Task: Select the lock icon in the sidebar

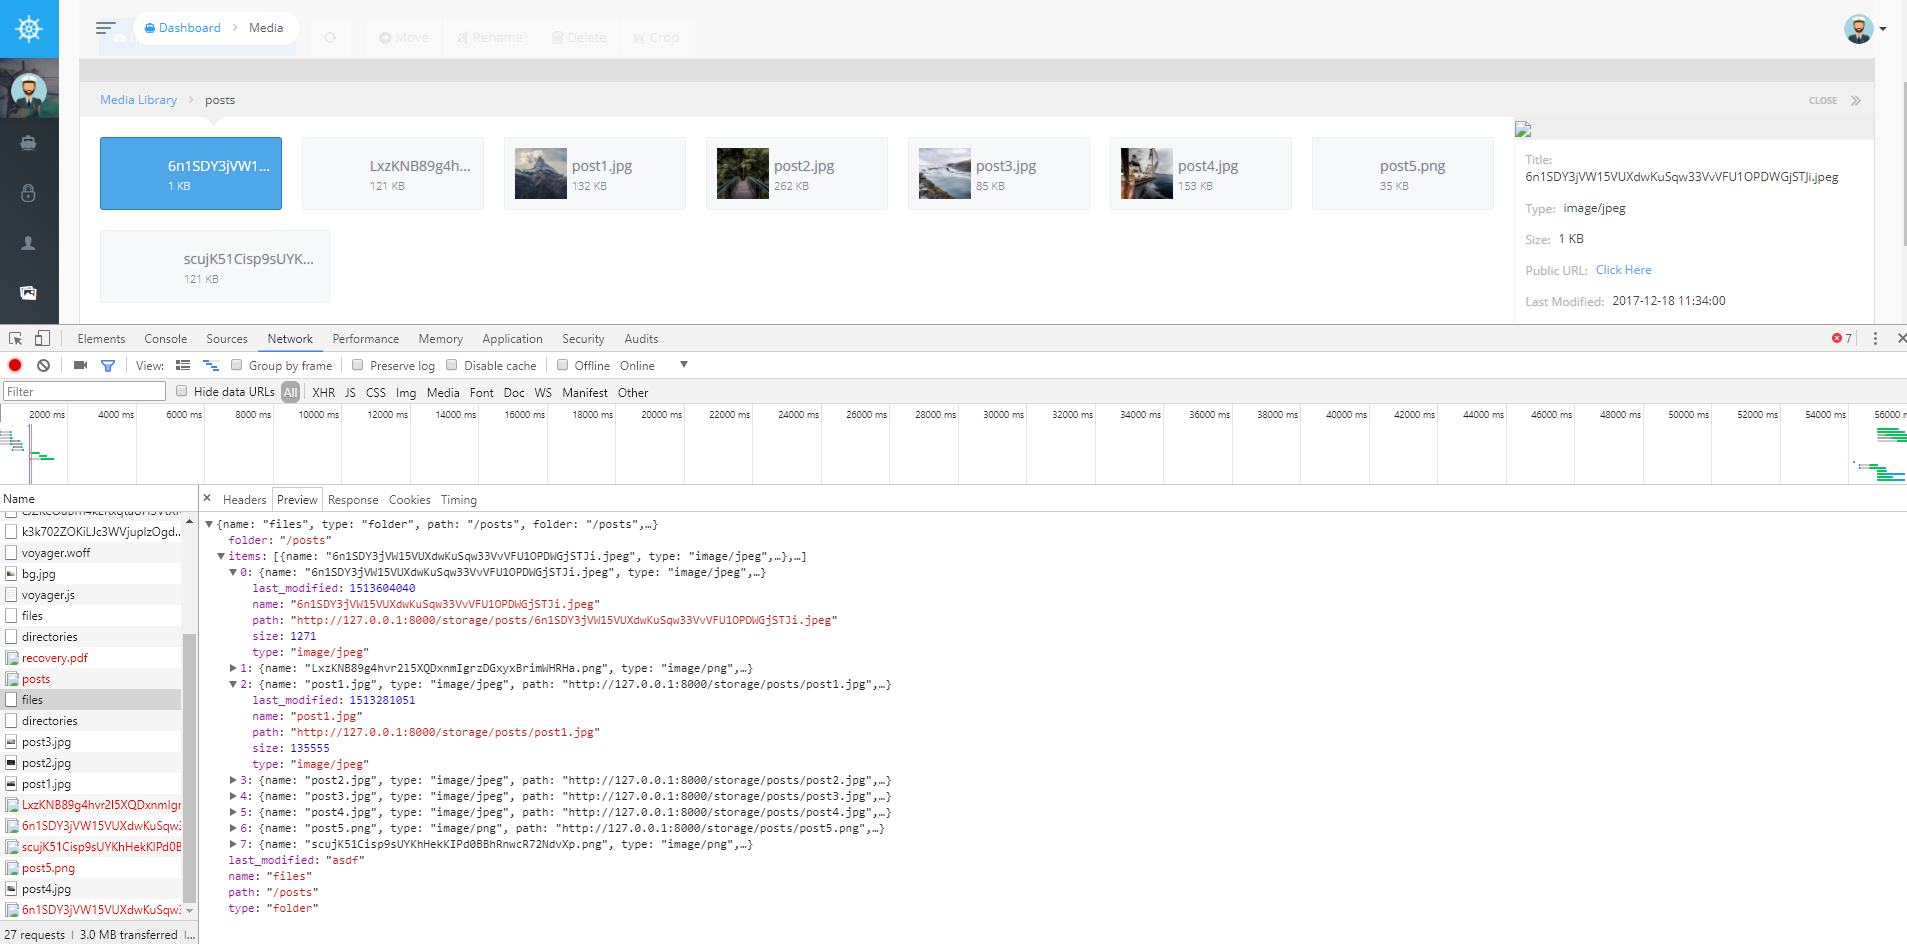Action: coord(29,192)
